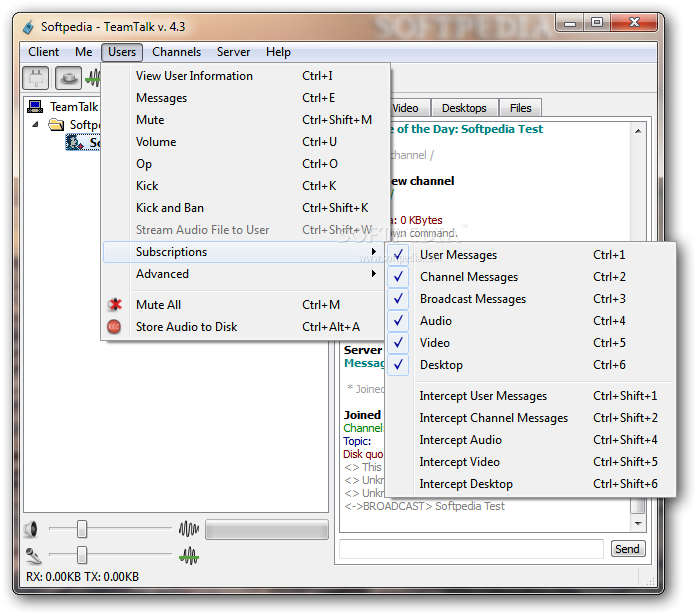The height and width of the screenshot is (615, 697).
Task: Click the green waveform icon beside the microphone slider
Action: (x=189, y=555)
